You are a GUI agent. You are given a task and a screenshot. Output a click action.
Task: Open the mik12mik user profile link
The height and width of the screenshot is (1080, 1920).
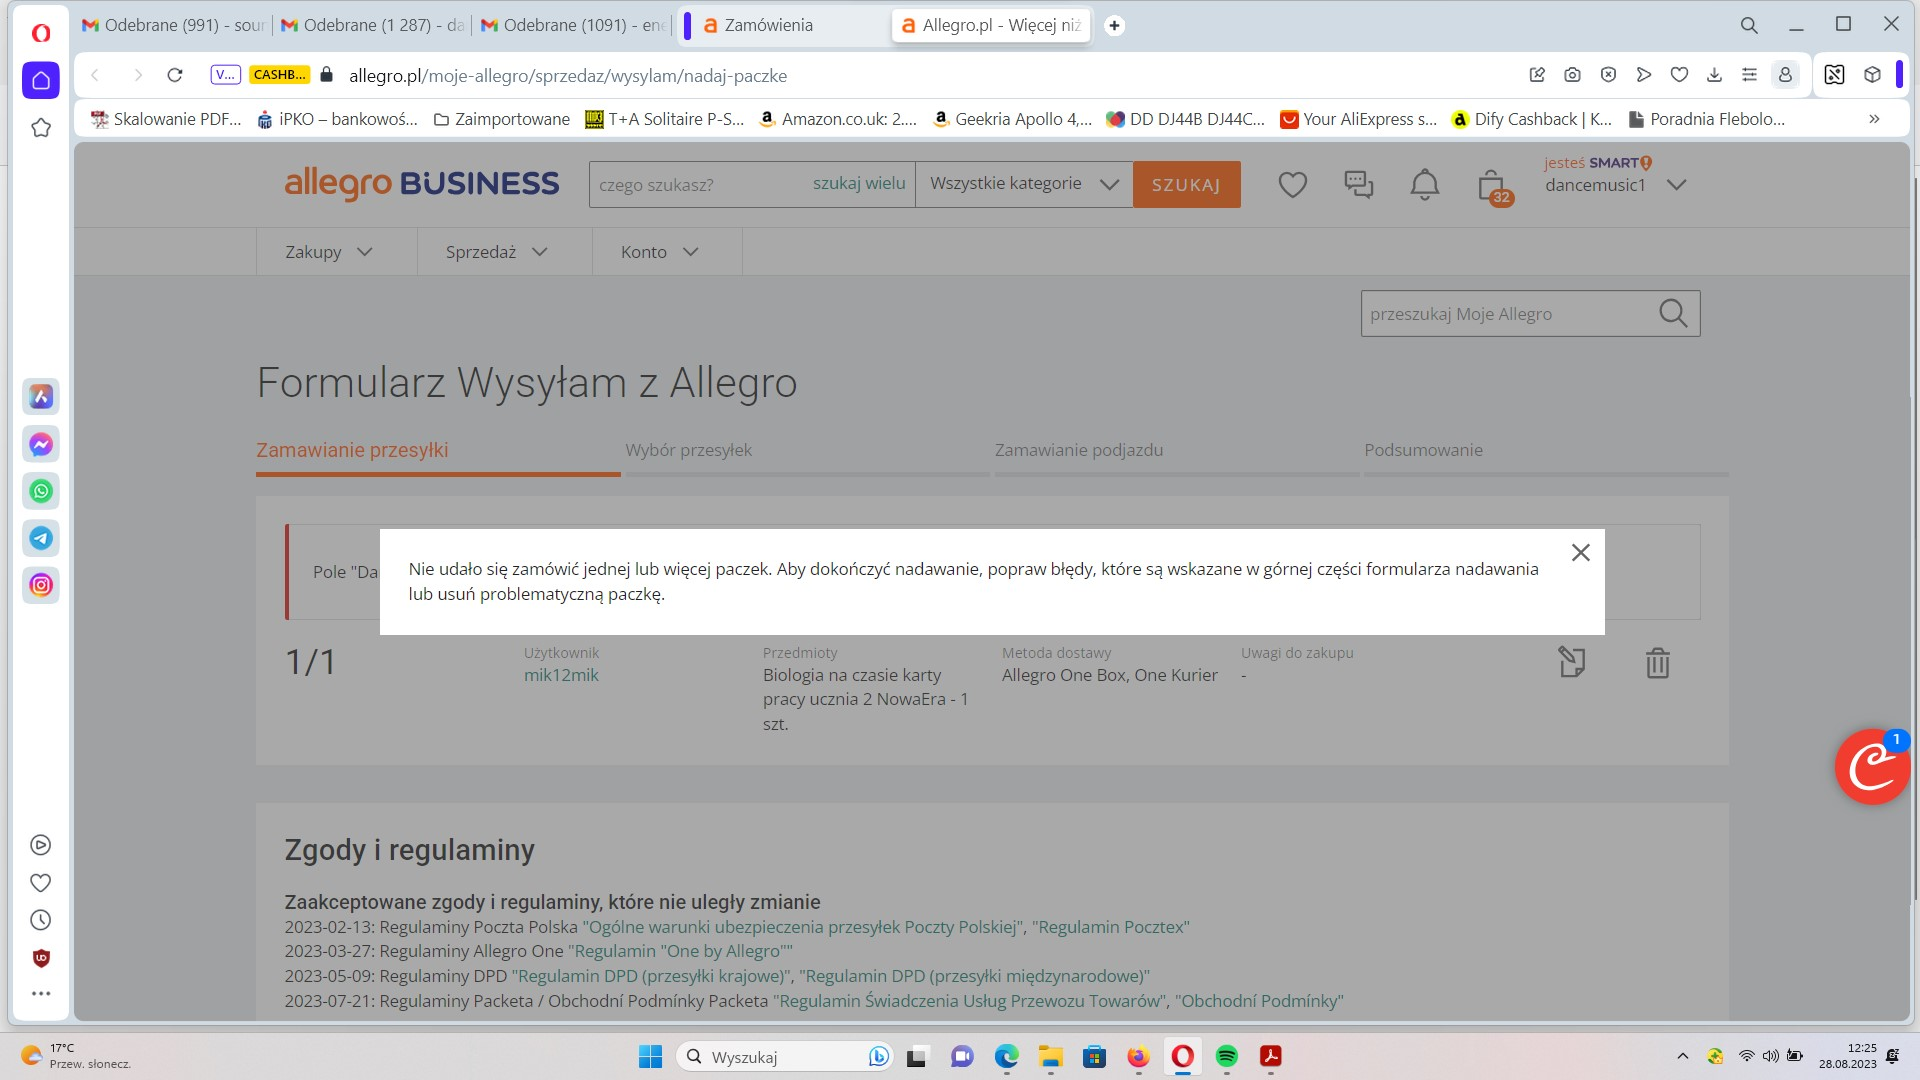[561, 674]
